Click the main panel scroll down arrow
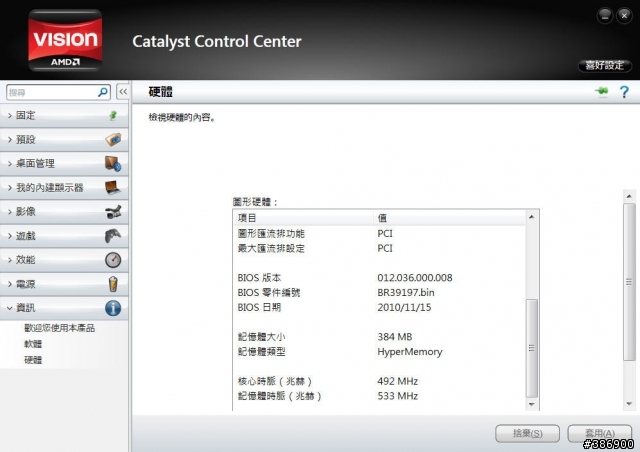Image resolution: width=640 pixels, height=452 pixels. point(629,404)
